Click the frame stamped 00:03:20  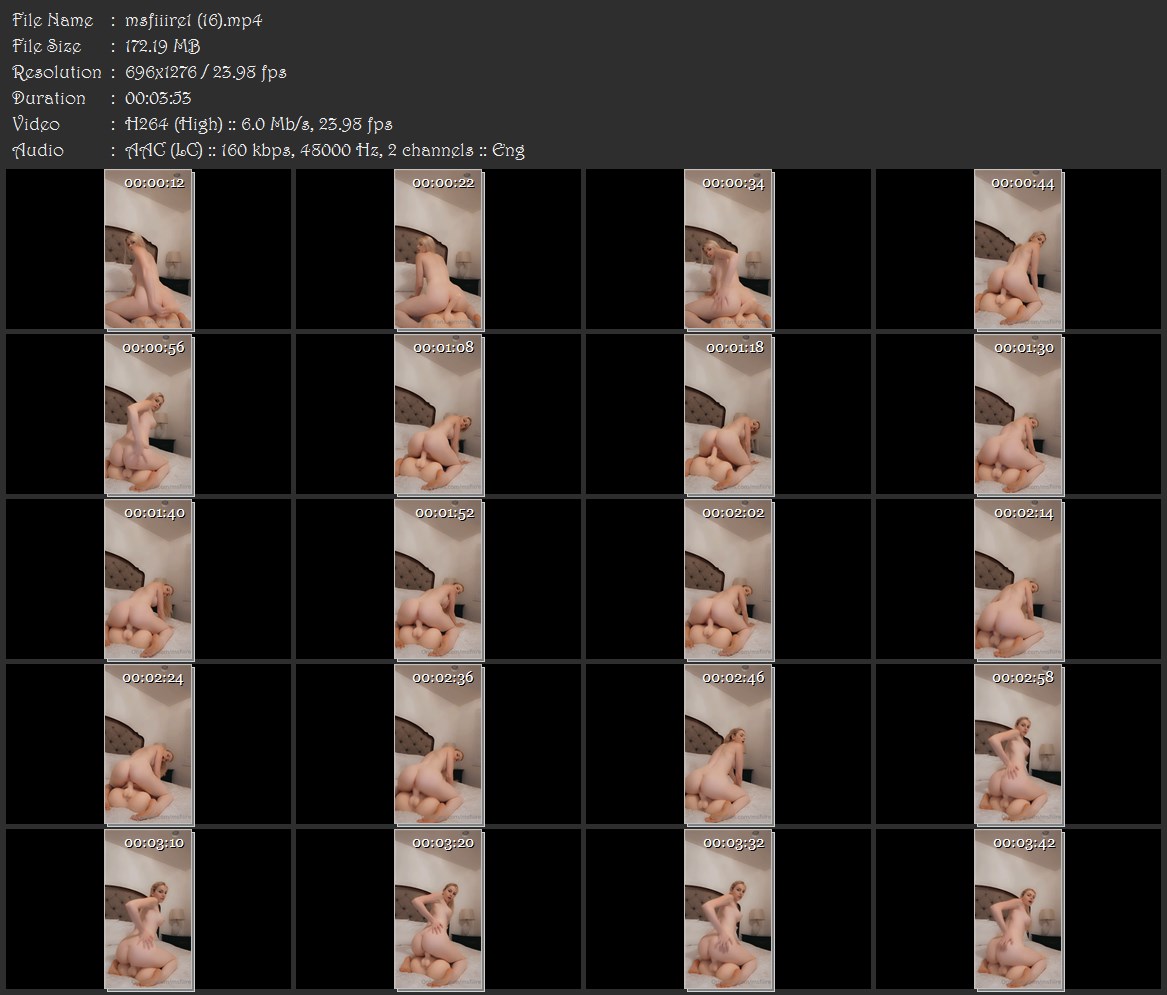pyautogui.click(x=439, y=910)
